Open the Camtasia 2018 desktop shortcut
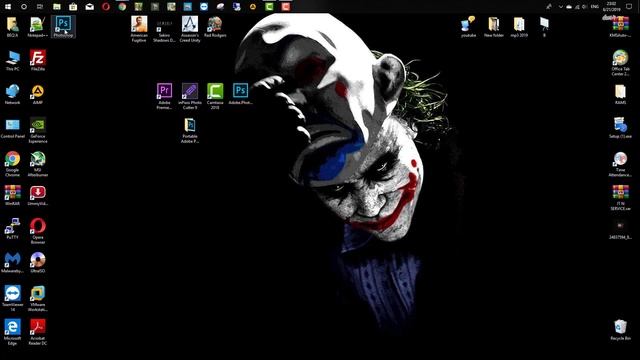 click(215, 96)
